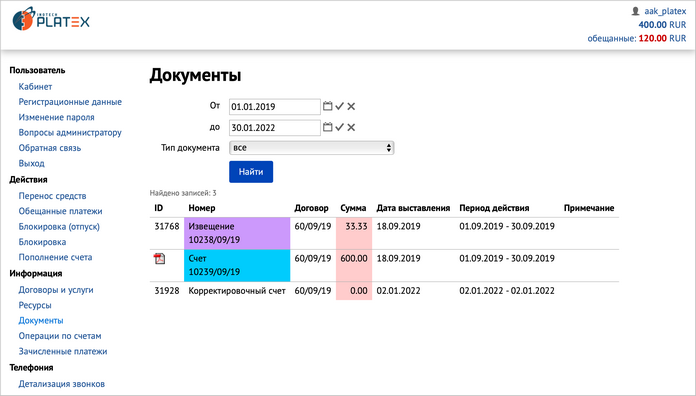The width and height of the screenshot is (696, 396).
Task: Click the user avatar icon beside aak_platex
Action: pos(636,11)
